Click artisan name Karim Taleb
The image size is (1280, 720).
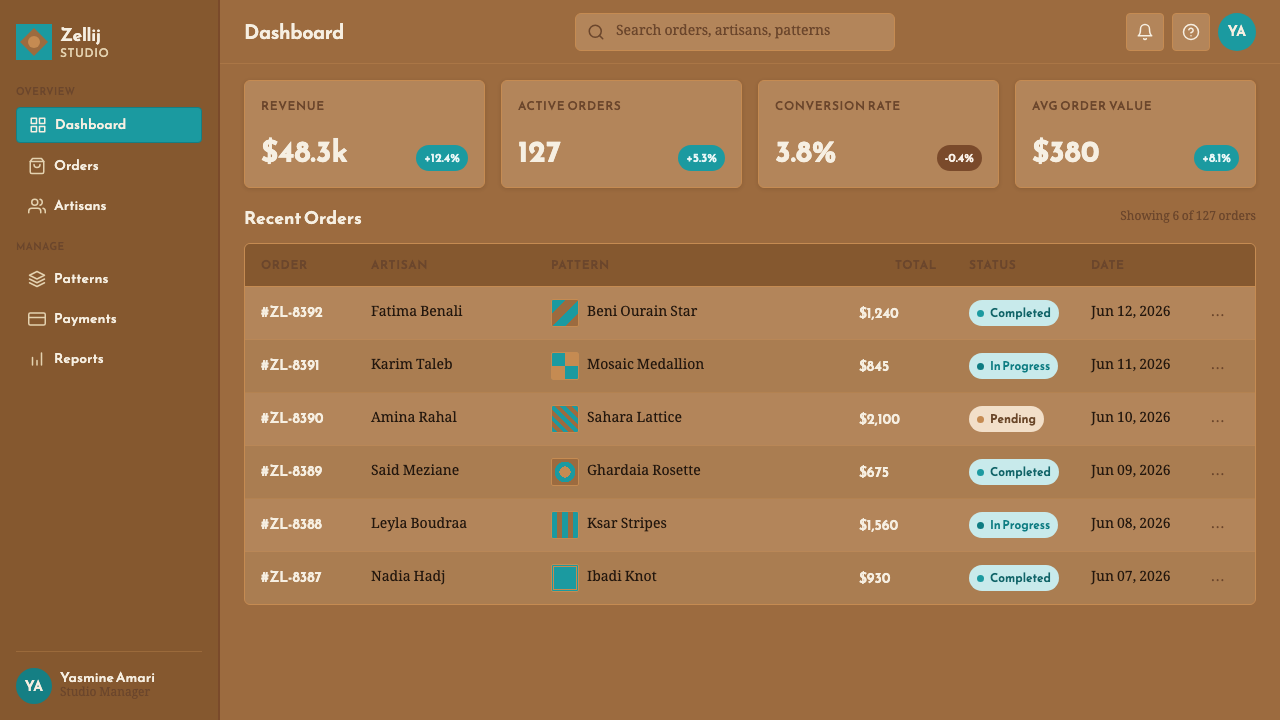pos(412,365)
